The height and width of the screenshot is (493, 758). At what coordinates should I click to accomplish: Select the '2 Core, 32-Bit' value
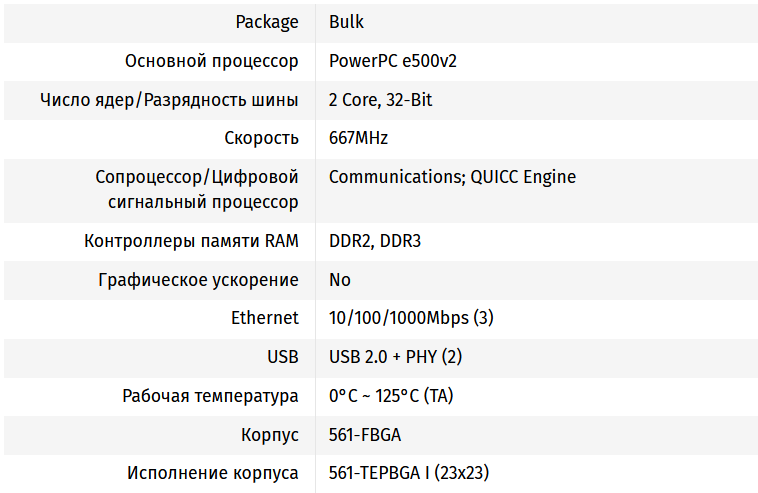coord(380,100)
